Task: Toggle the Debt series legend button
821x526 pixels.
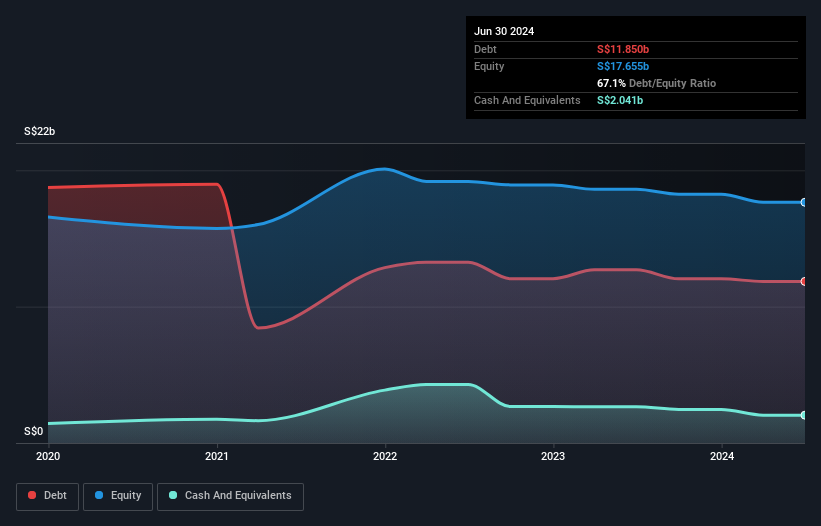Action: click(48, 496)
